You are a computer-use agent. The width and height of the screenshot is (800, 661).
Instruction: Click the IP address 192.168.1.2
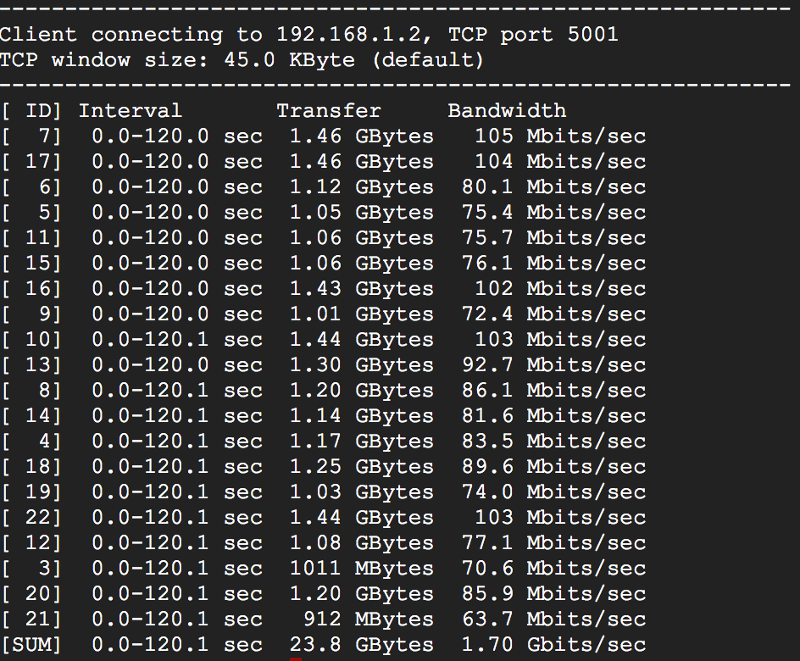click(349, 35)
